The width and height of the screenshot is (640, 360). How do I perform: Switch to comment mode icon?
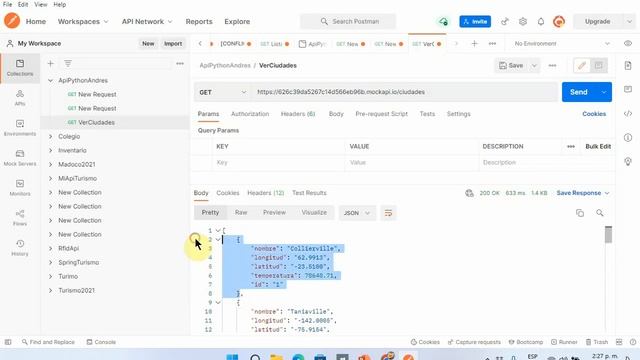598,65
